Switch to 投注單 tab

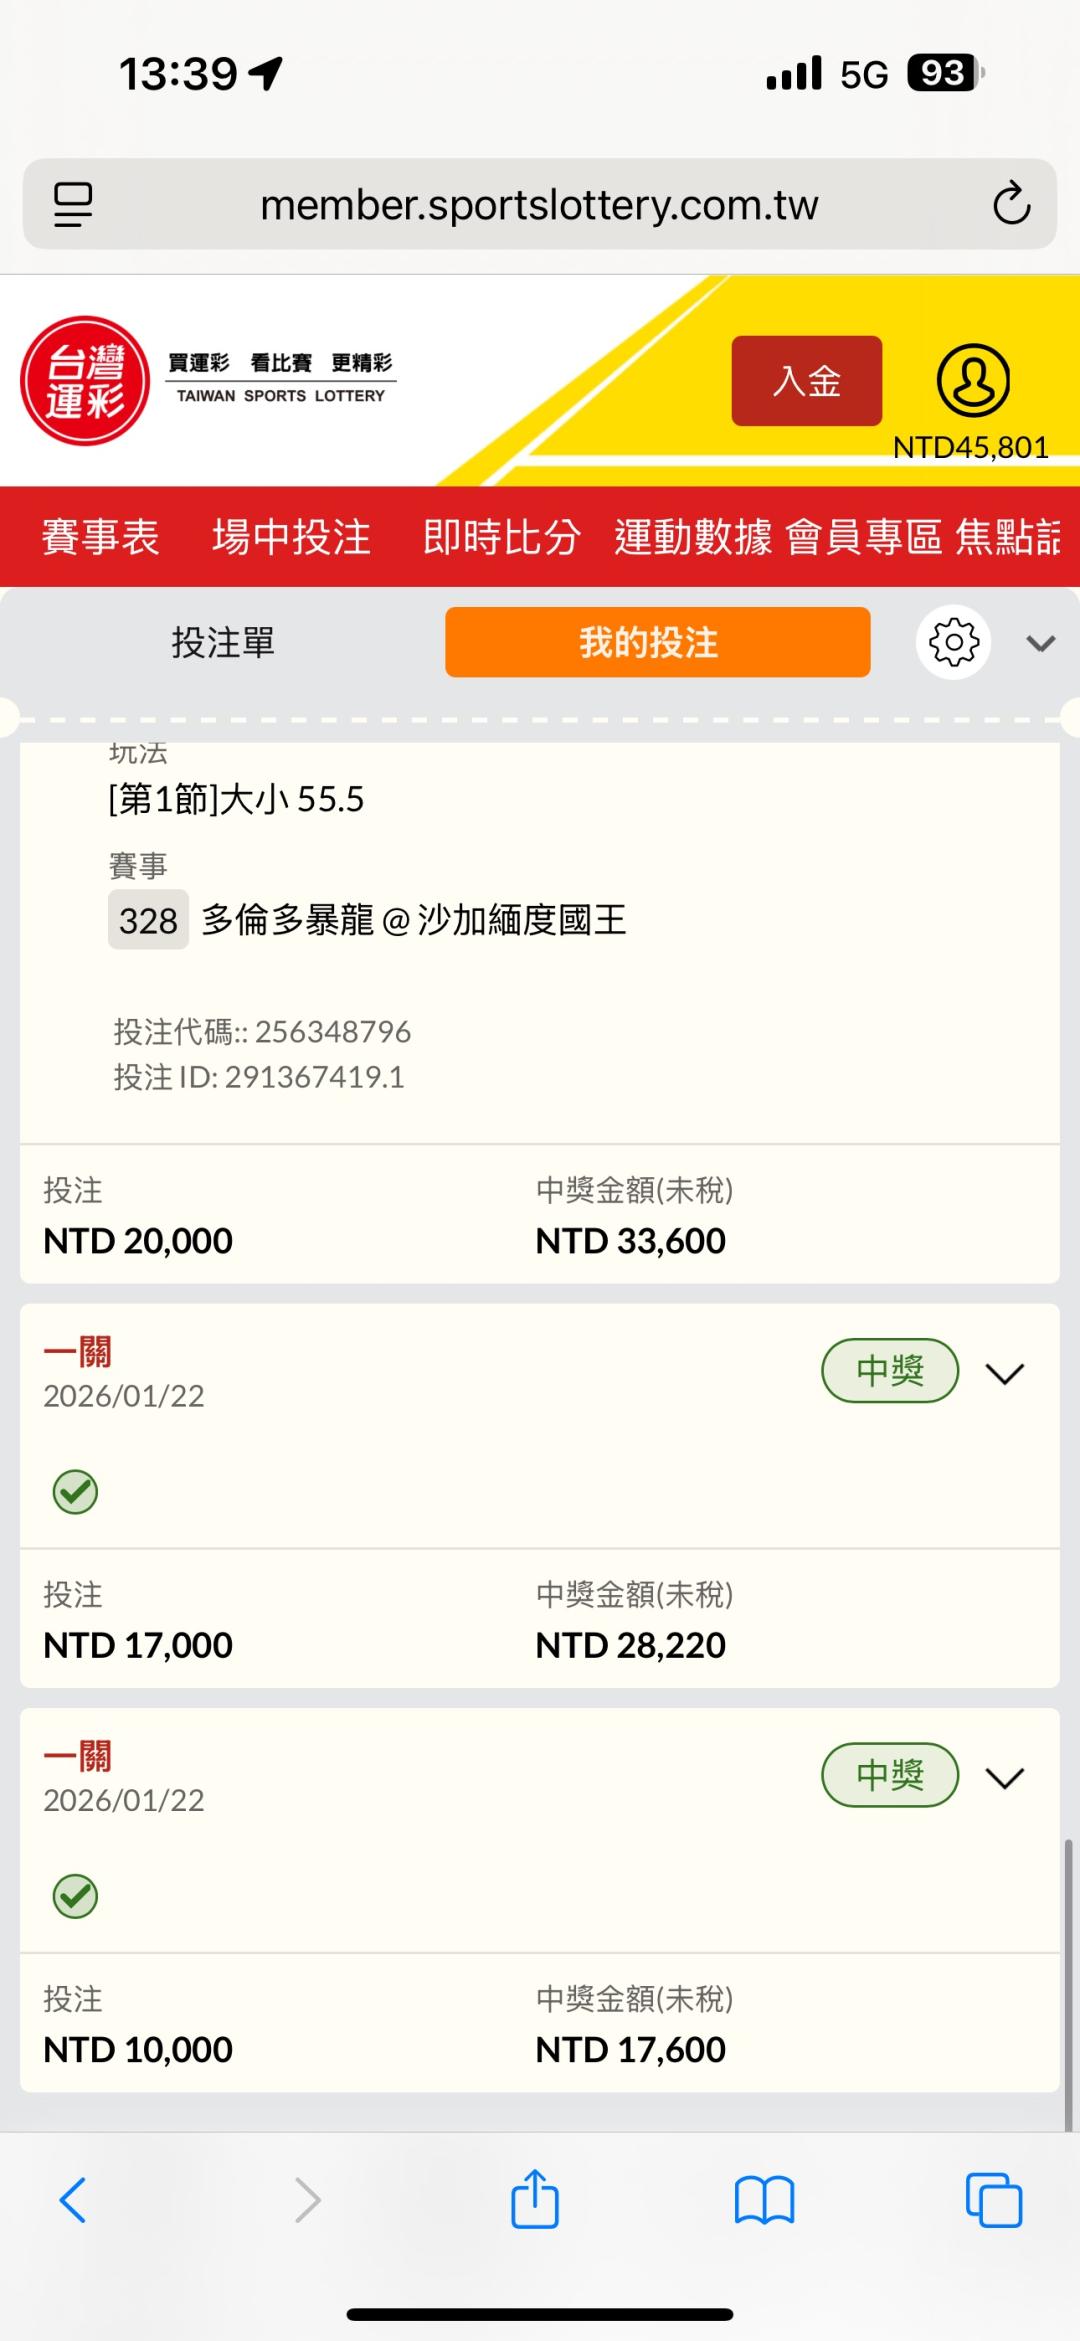pos(223,642)
